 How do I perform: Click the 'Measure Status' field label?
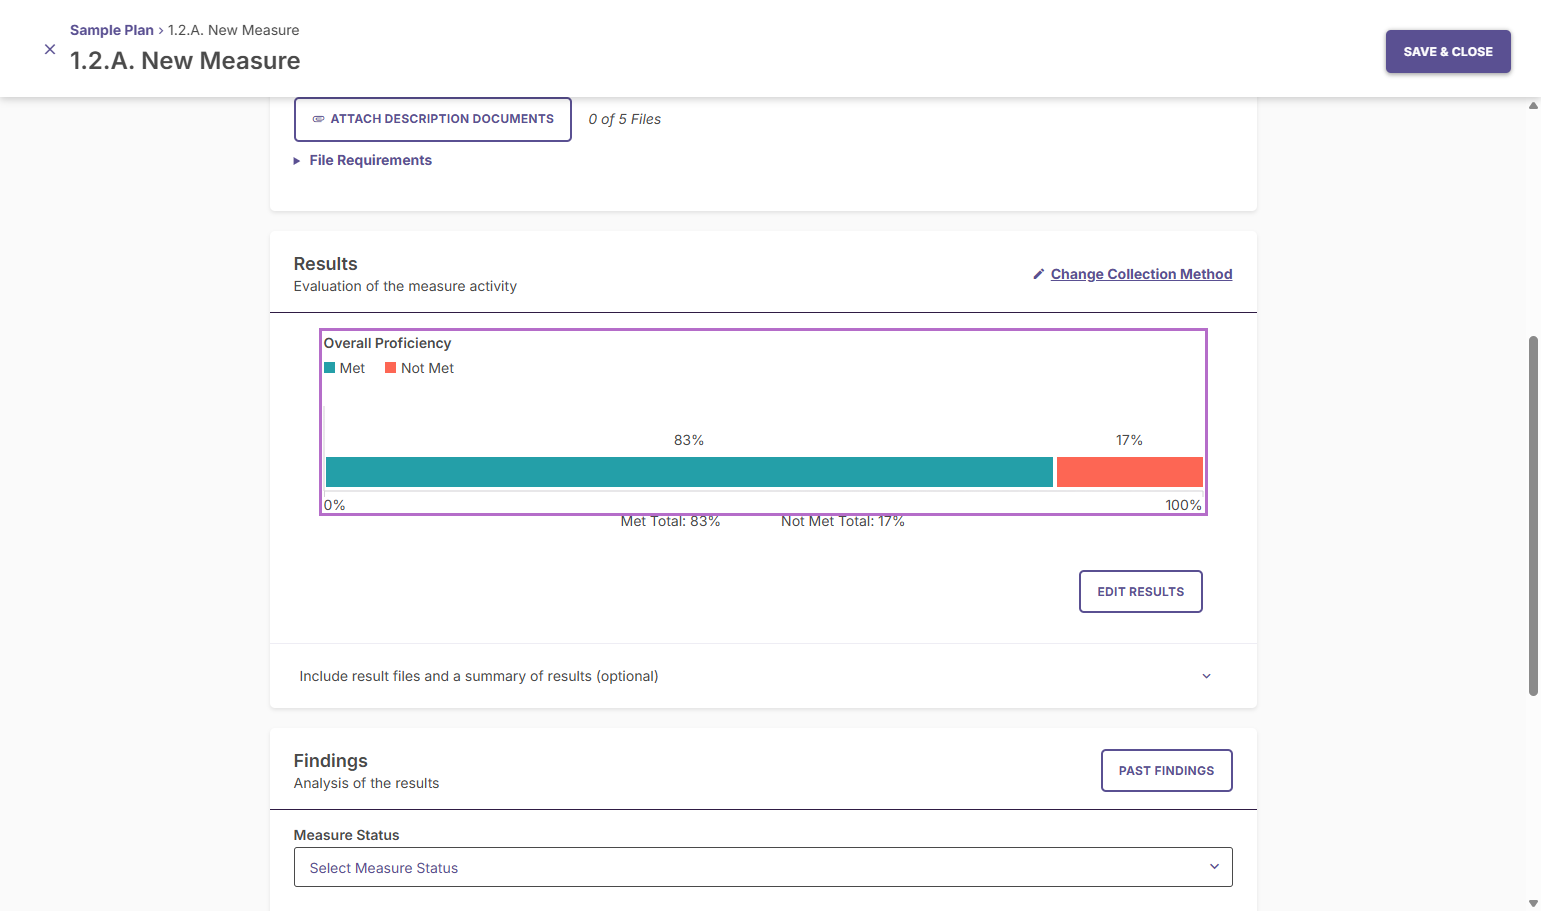(x=346, y=835)
